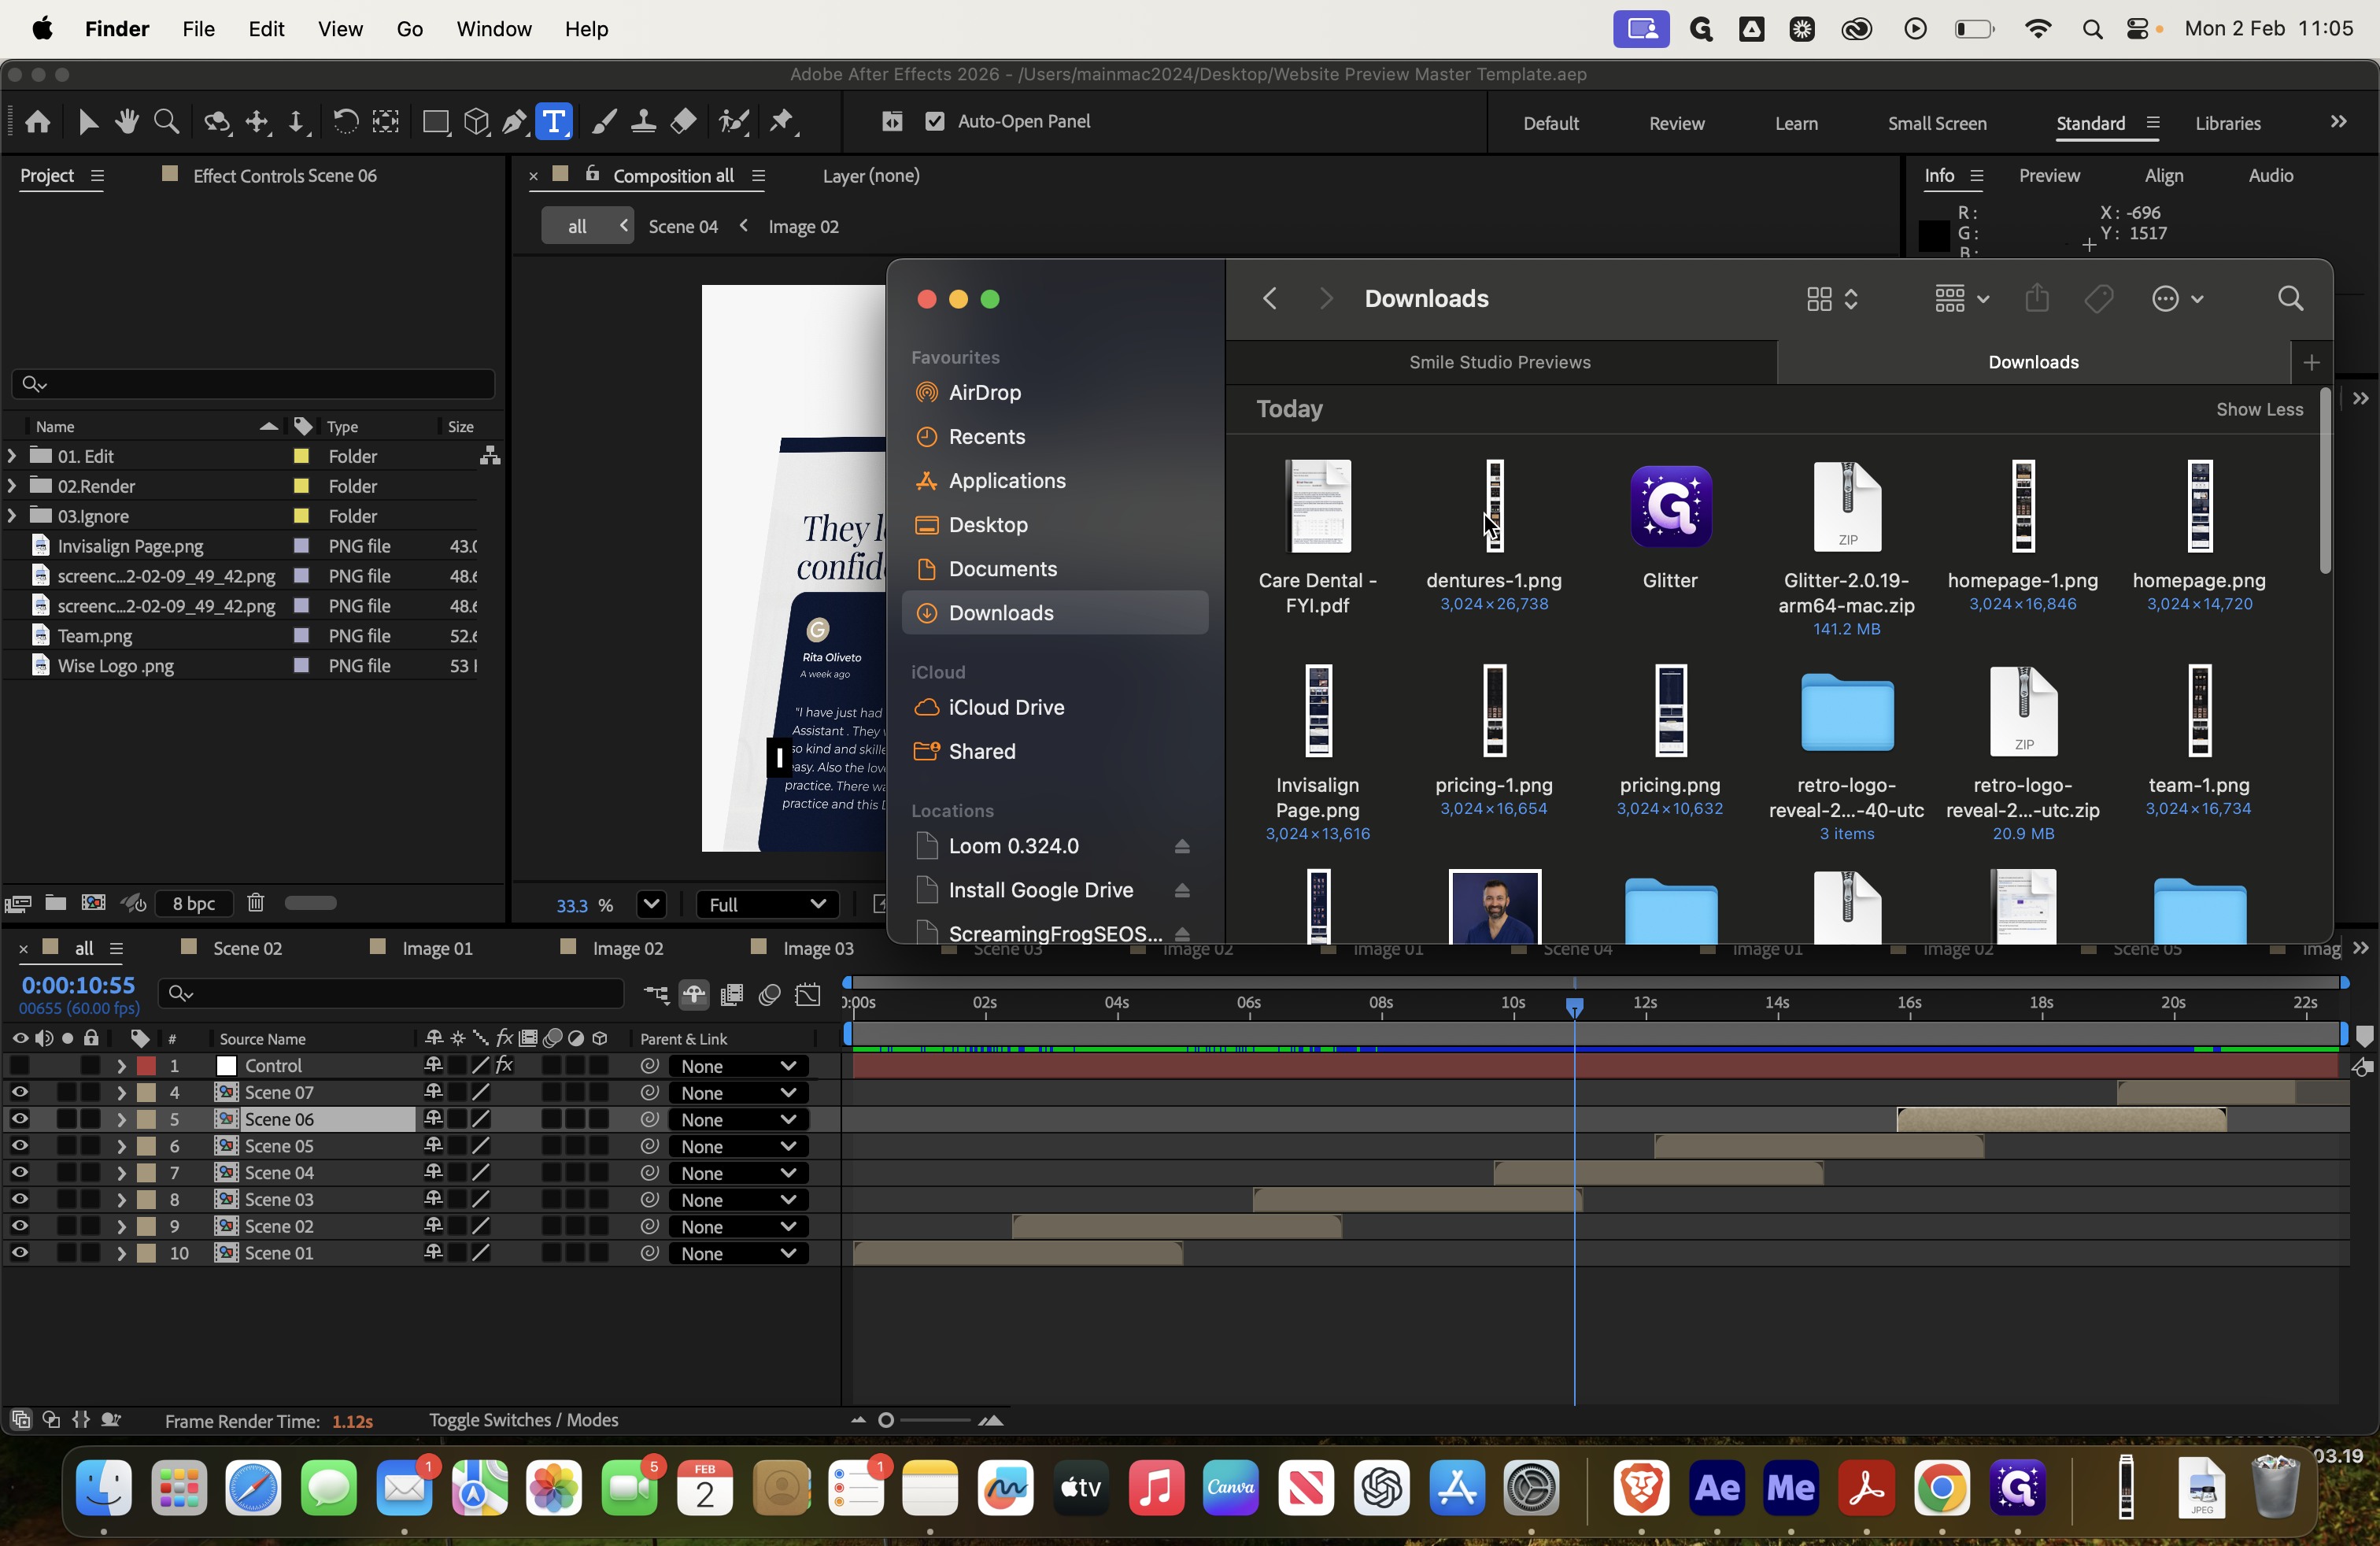Click the timeline zoom slider handle
The height and width of the screenshot is (1546, 2380).
click(885, 1420)
